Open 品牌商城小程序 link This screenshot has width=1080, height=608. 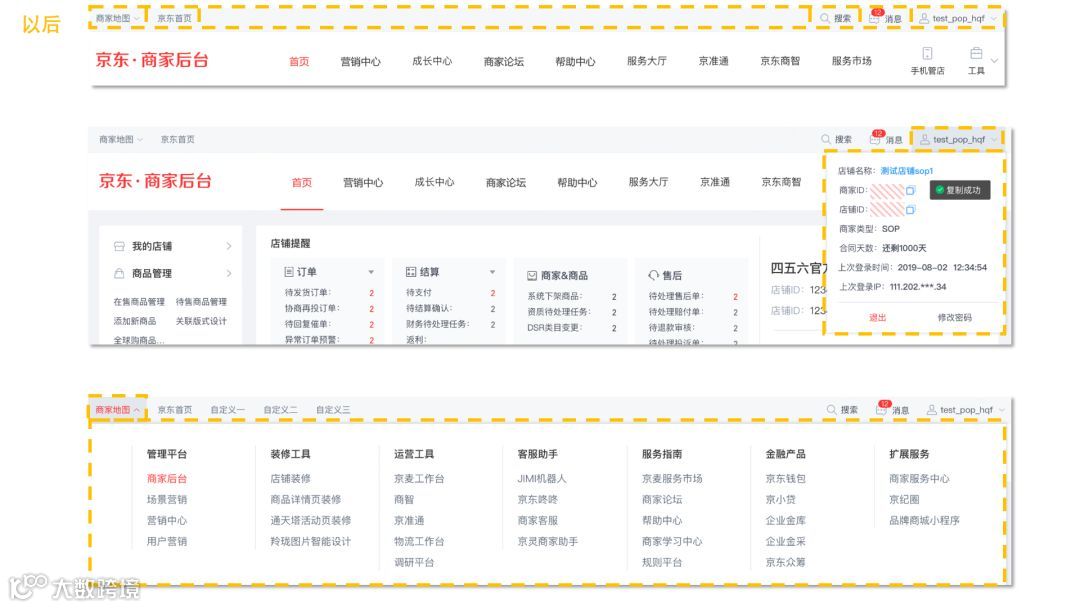click(924, 521)
